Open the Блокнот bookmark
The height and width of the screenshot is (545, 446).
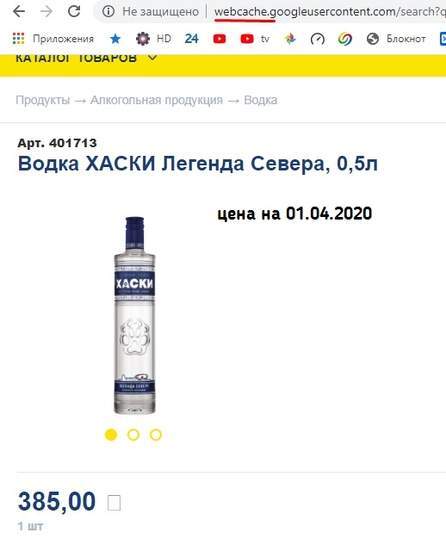(396, 39)
